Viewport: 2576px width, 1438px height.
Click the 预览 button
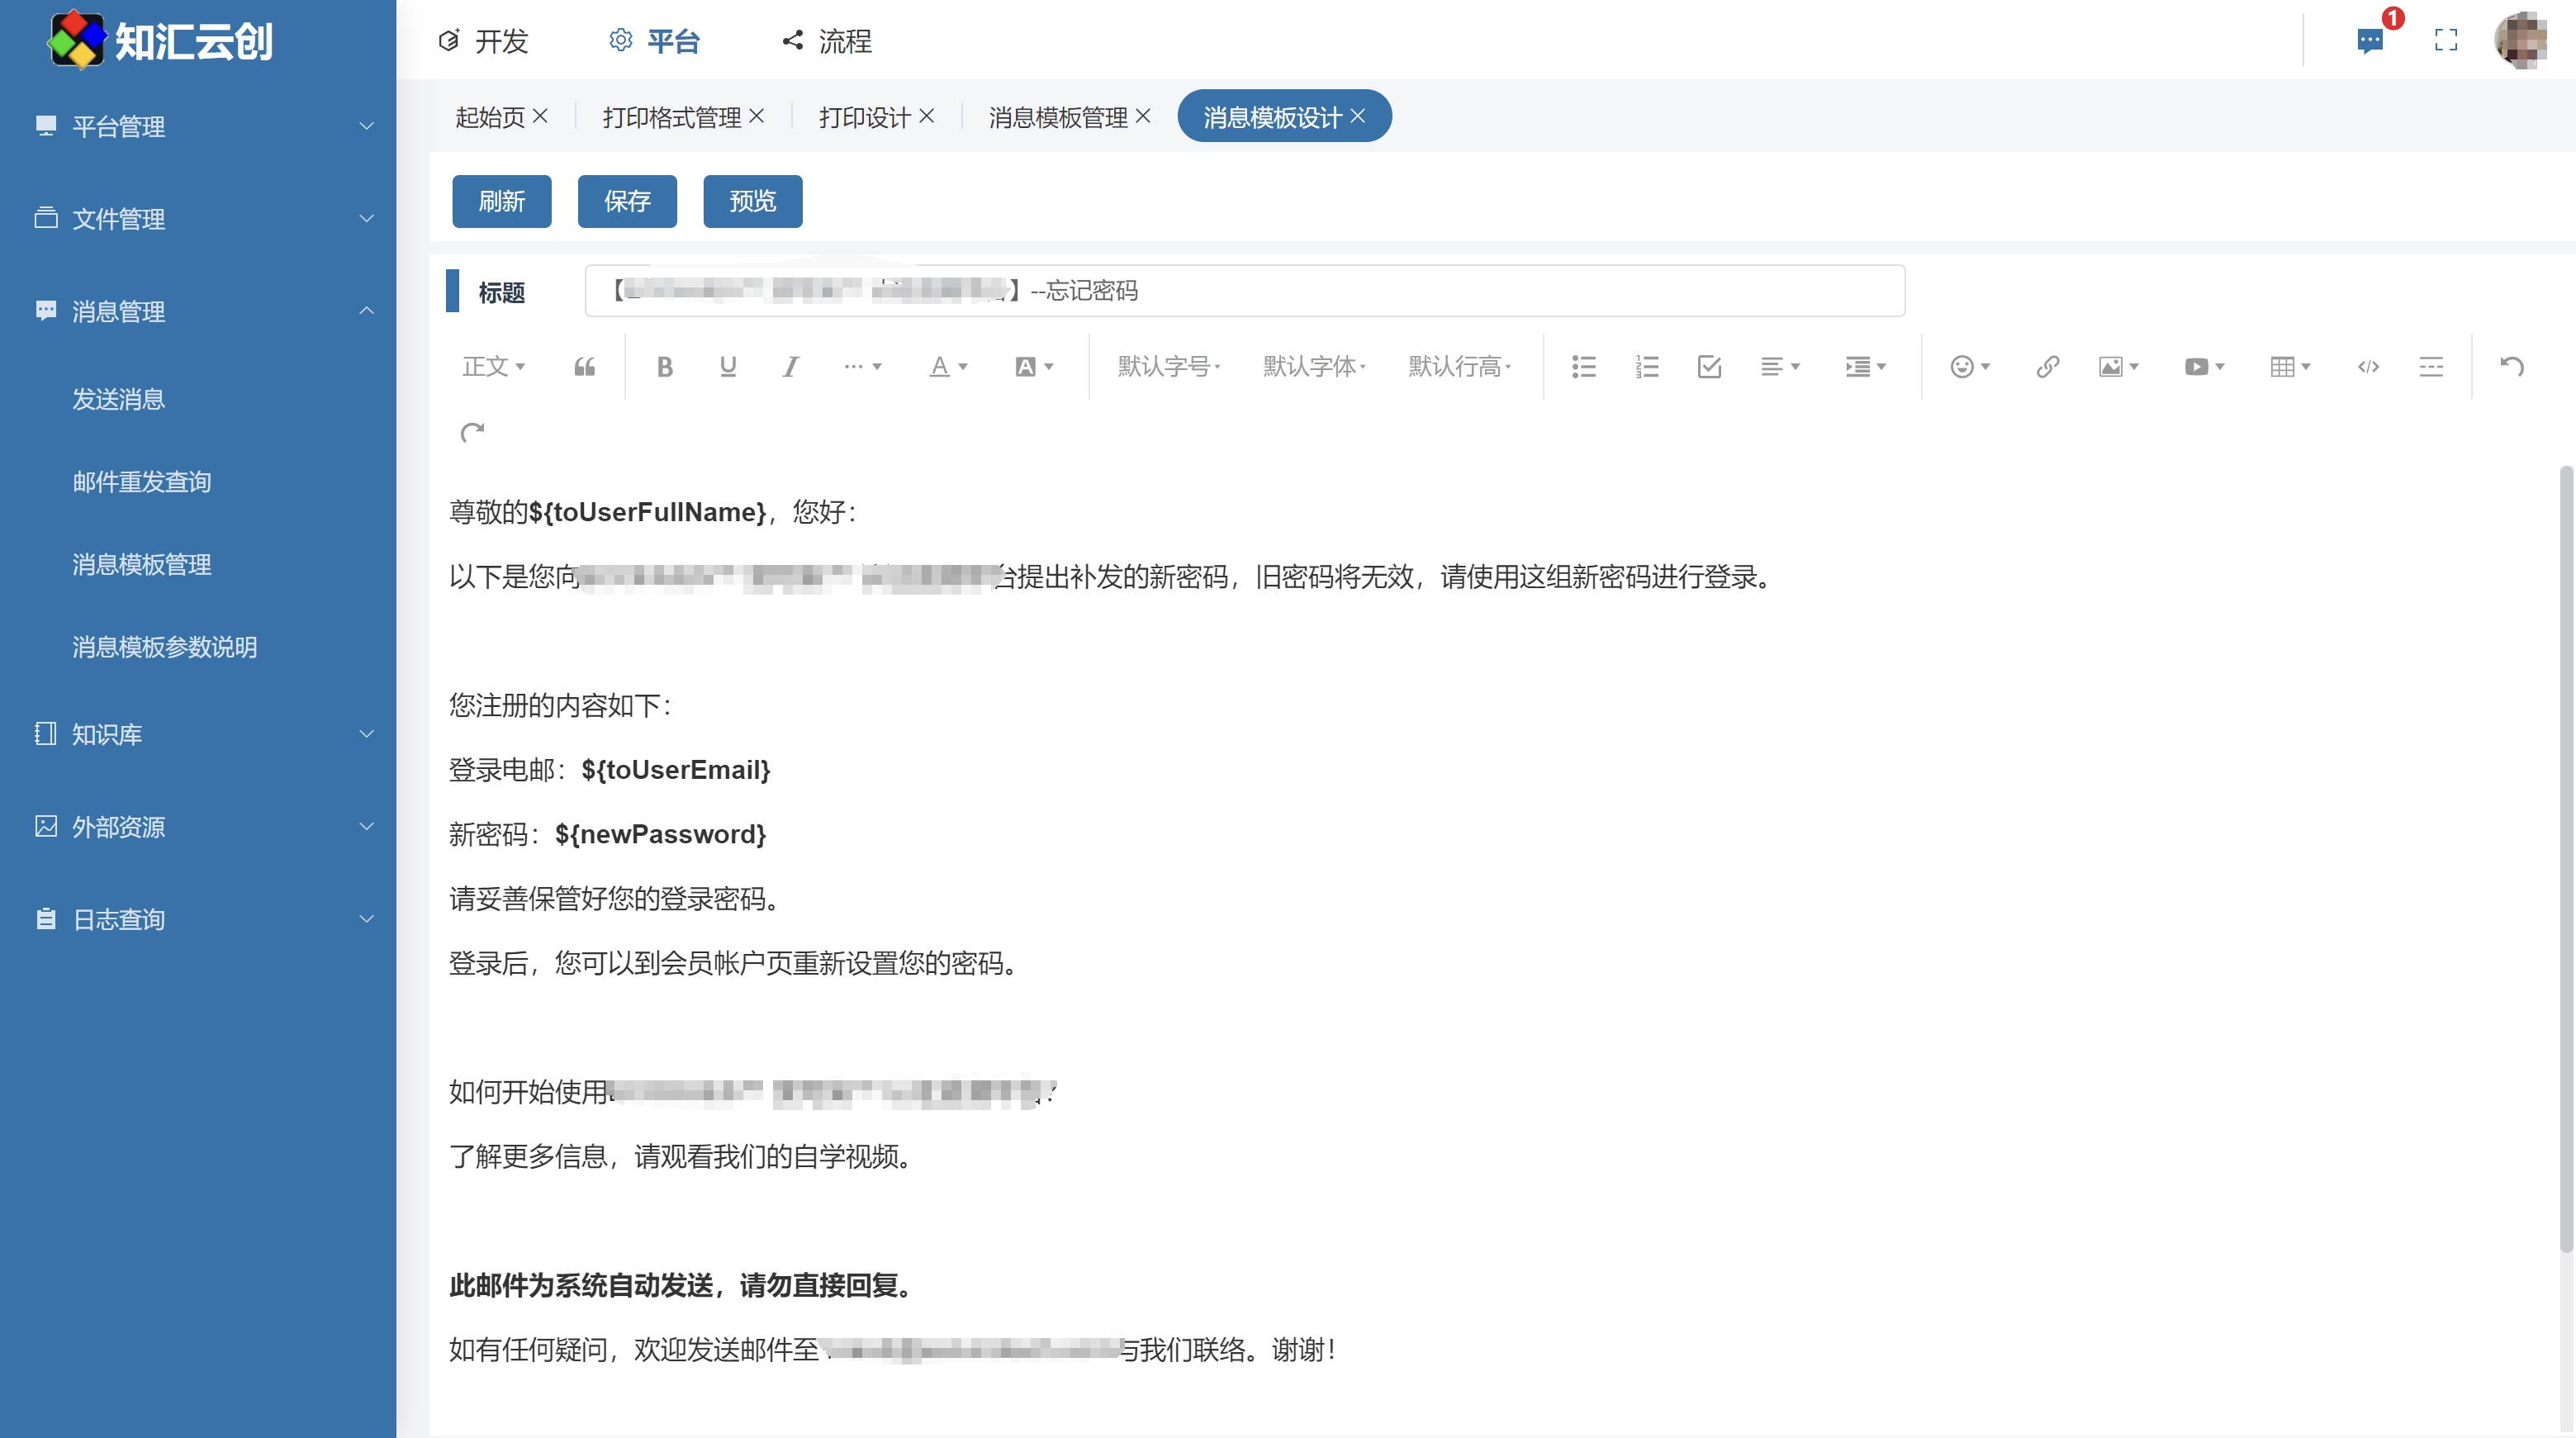pos(752,201)
